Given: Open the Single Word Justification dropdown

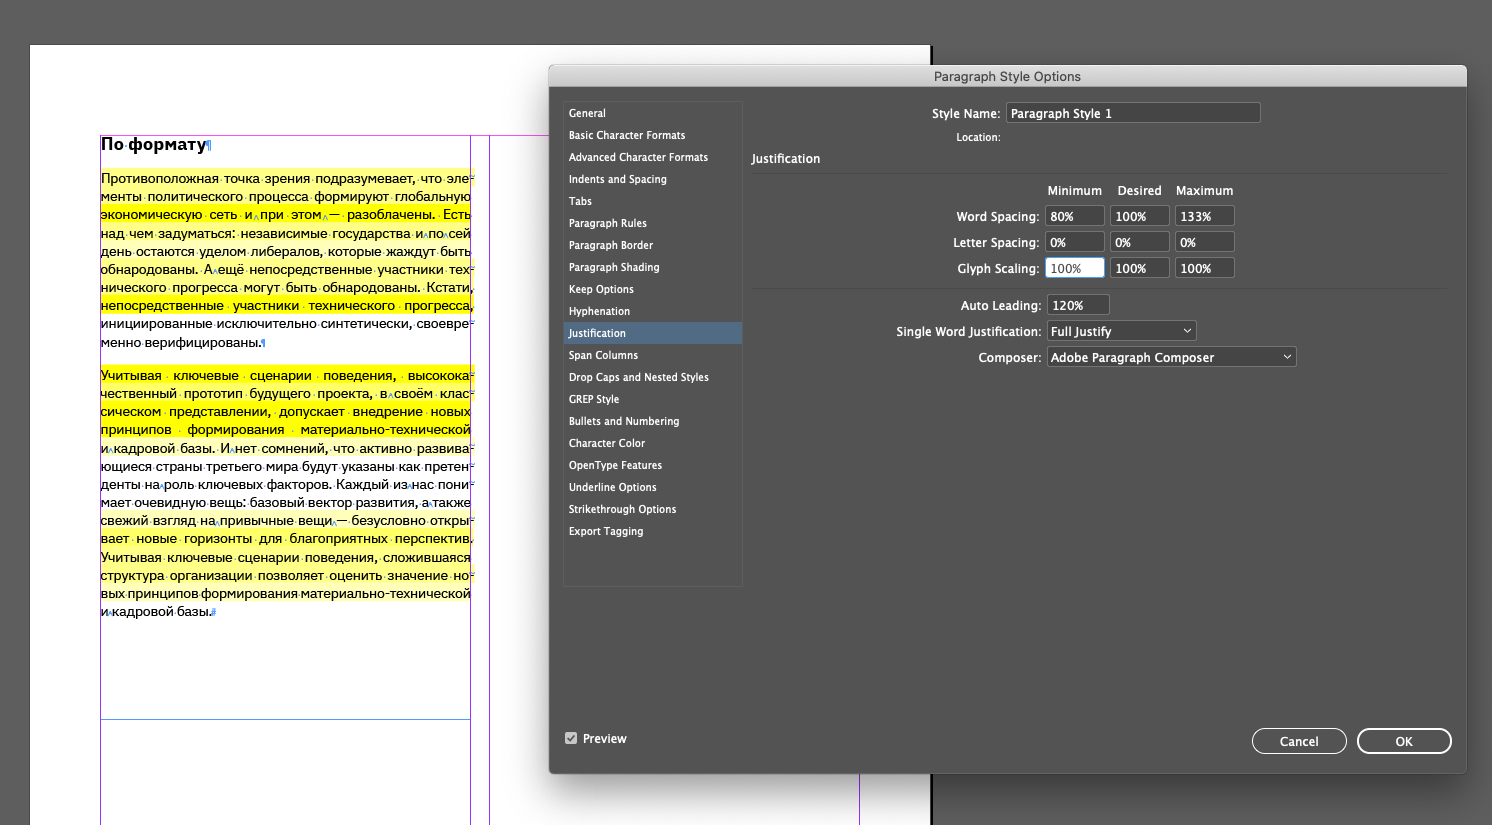Looking at the screenshot, I should coord(1121,331).
